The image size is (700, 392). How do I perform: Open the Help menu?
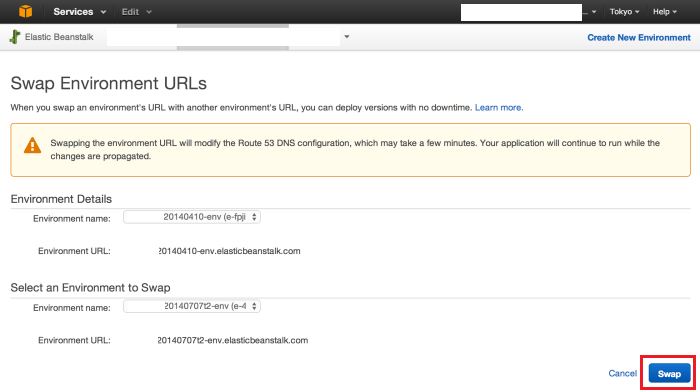(x=665, y=12)
